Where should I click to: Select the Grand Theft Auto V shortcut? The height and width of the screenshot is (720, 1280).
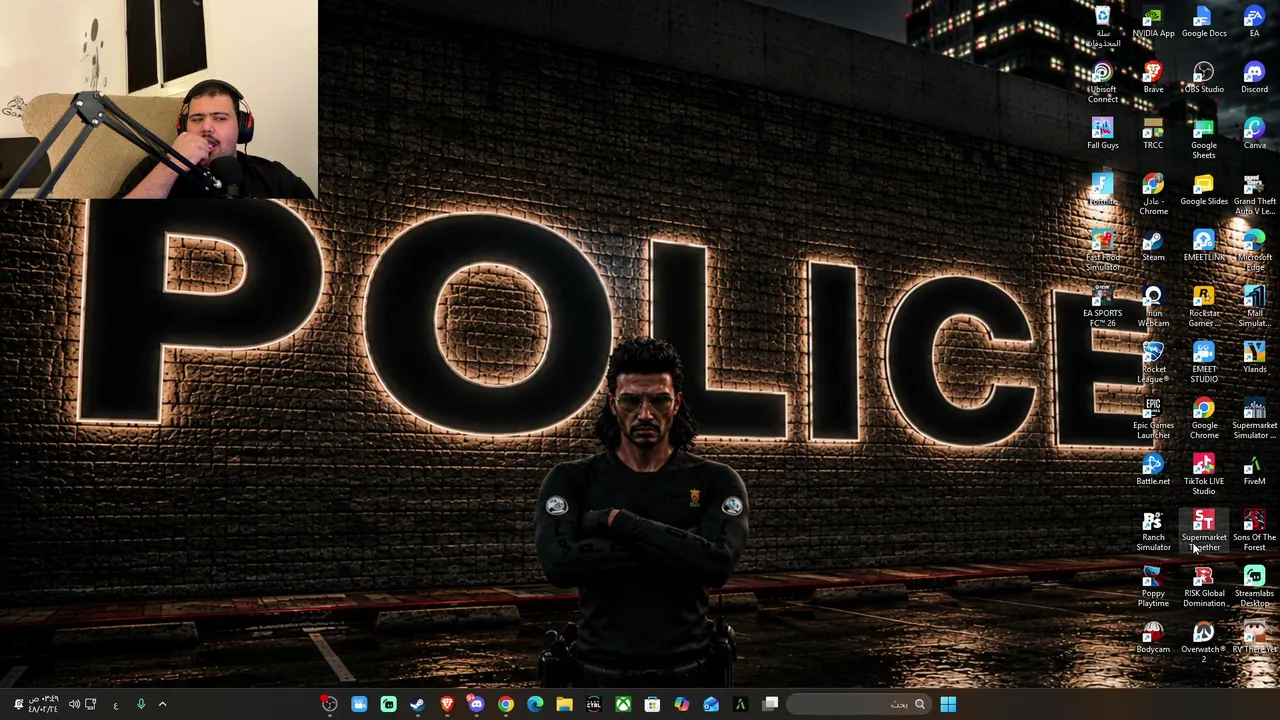(x=1254, y=194)
